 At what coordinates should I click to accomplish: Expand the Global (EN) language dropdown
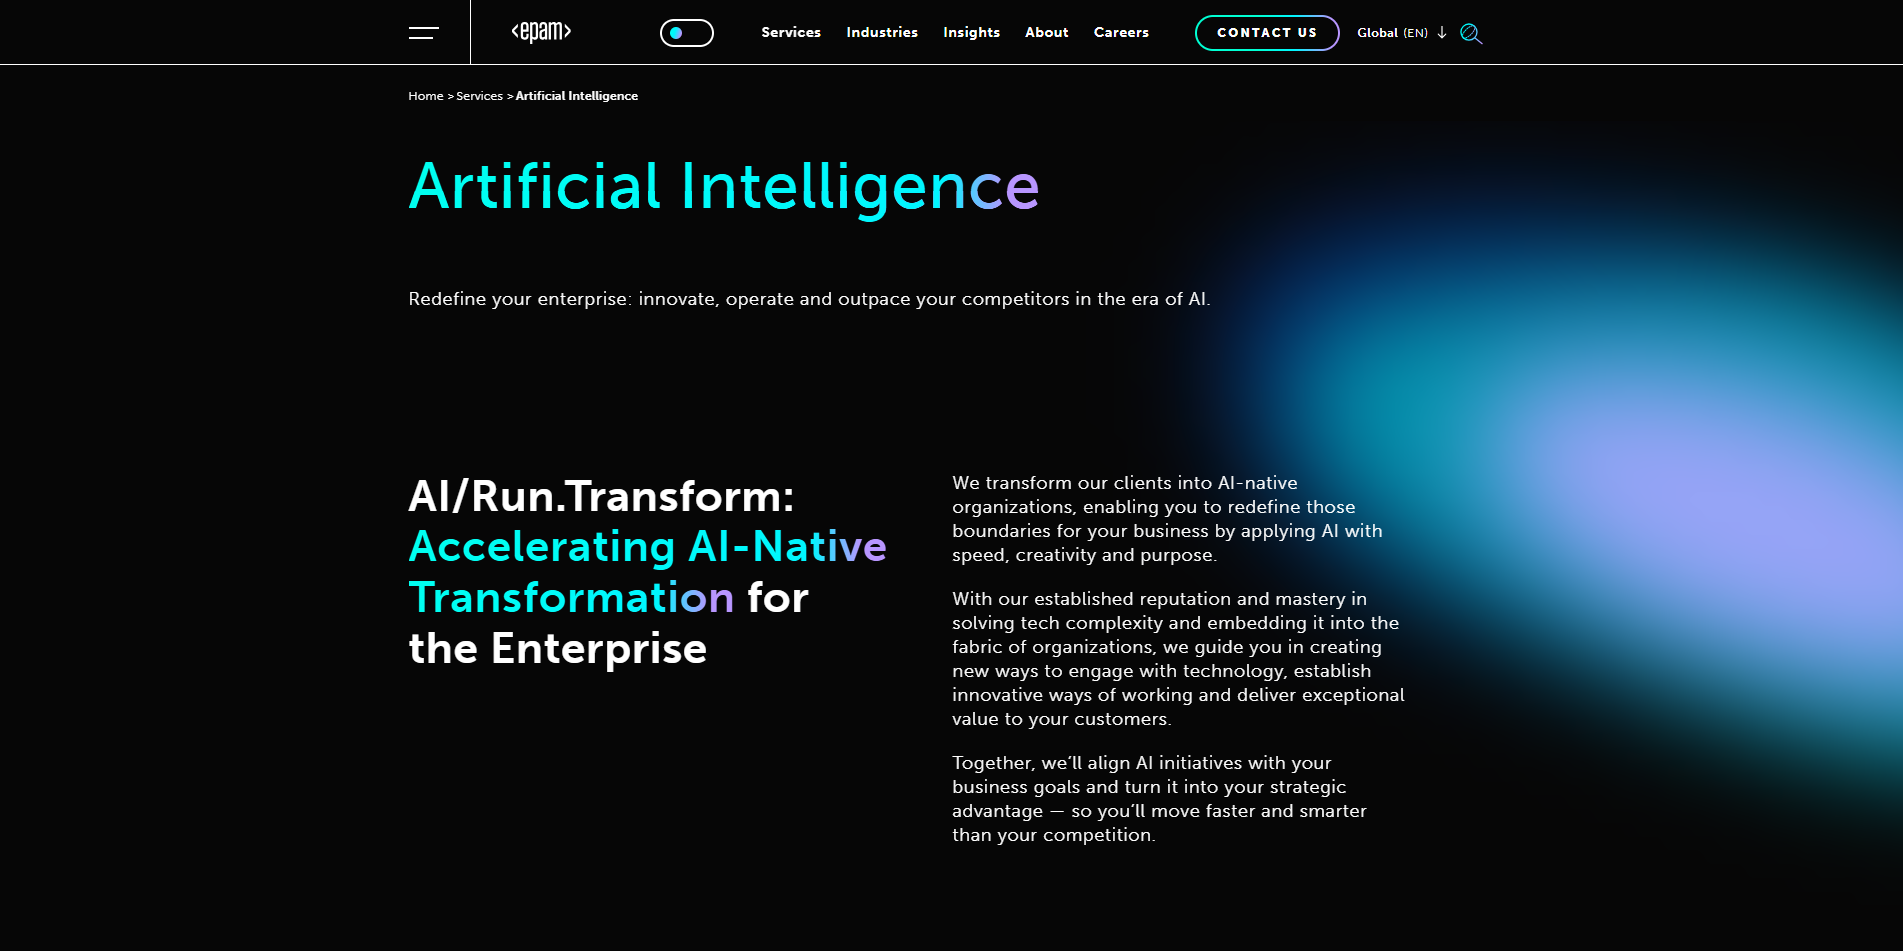[1402, 33]
